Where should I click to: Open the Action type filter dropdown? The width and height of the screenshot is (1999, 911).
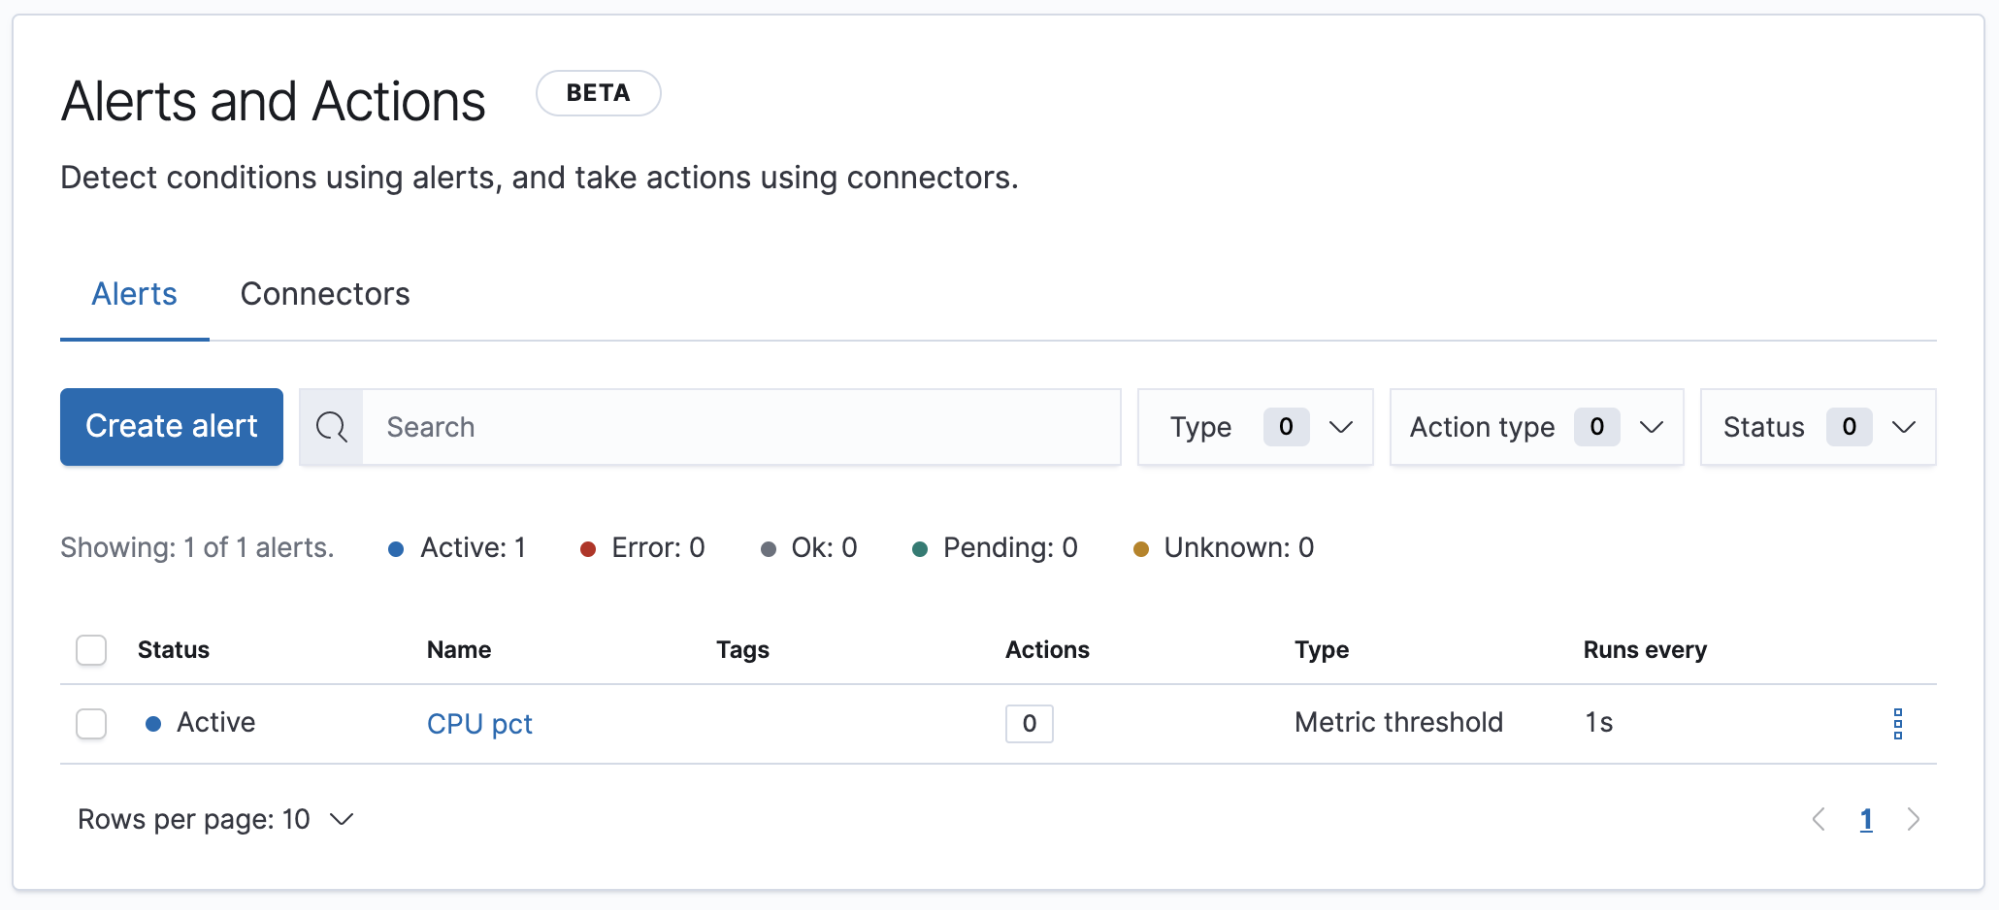(1536, 427)
